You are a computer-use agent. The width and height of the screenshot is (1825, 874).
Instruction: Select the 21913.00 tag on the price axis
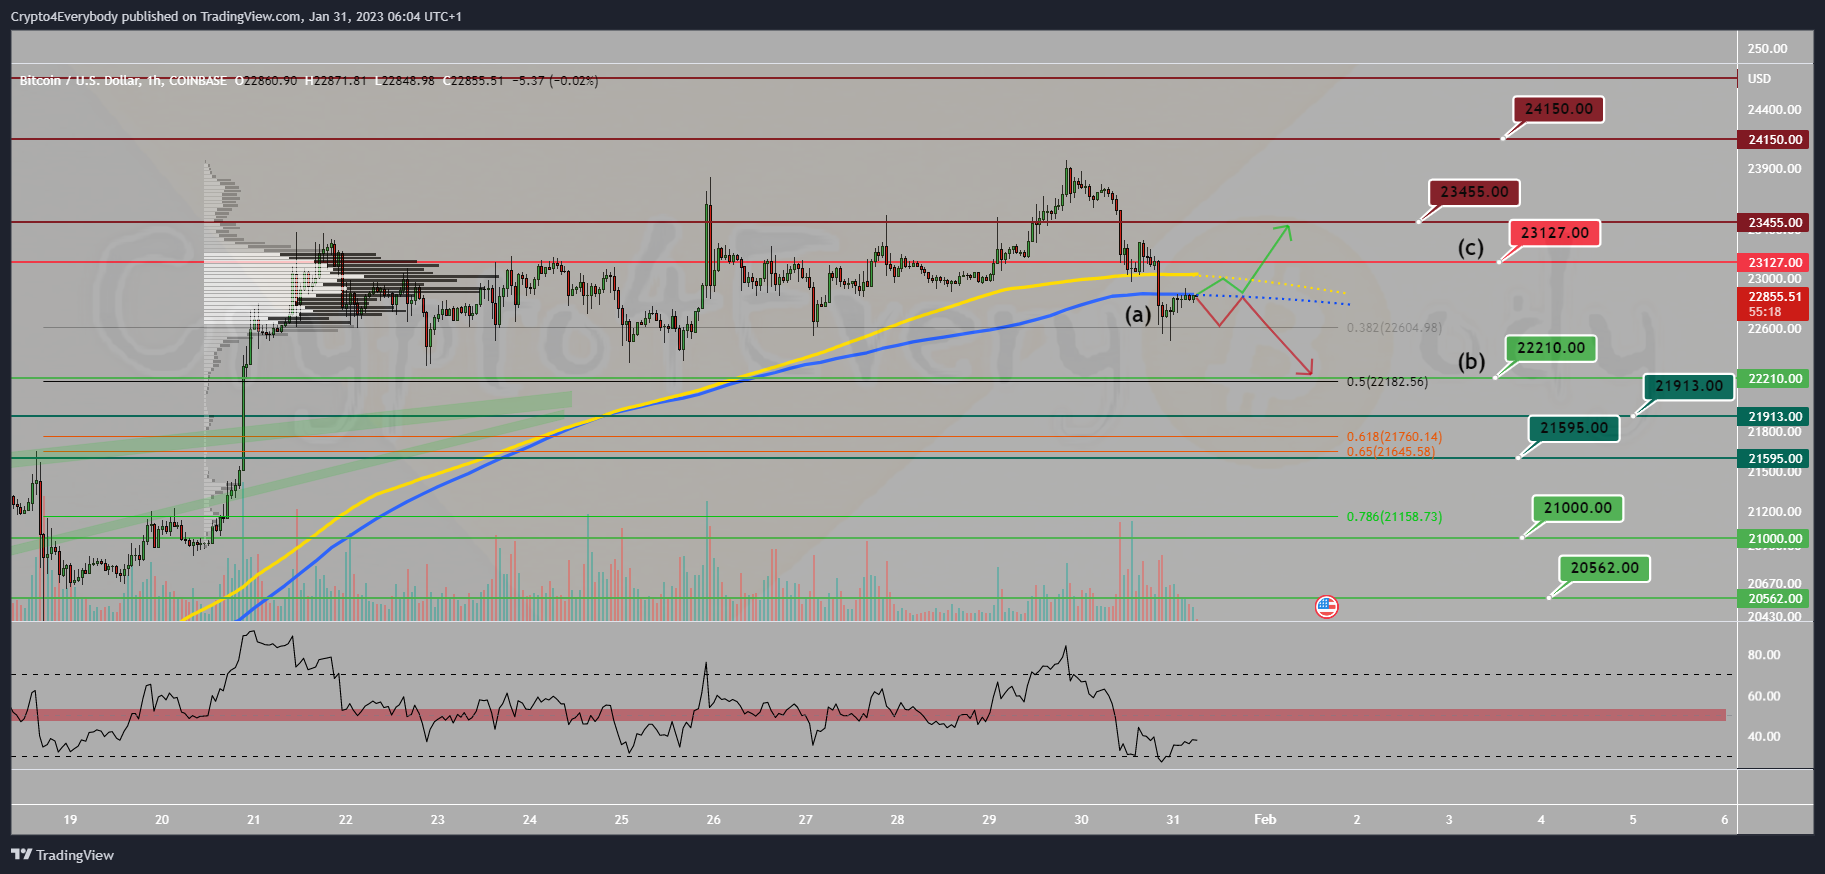(1775, 417)
